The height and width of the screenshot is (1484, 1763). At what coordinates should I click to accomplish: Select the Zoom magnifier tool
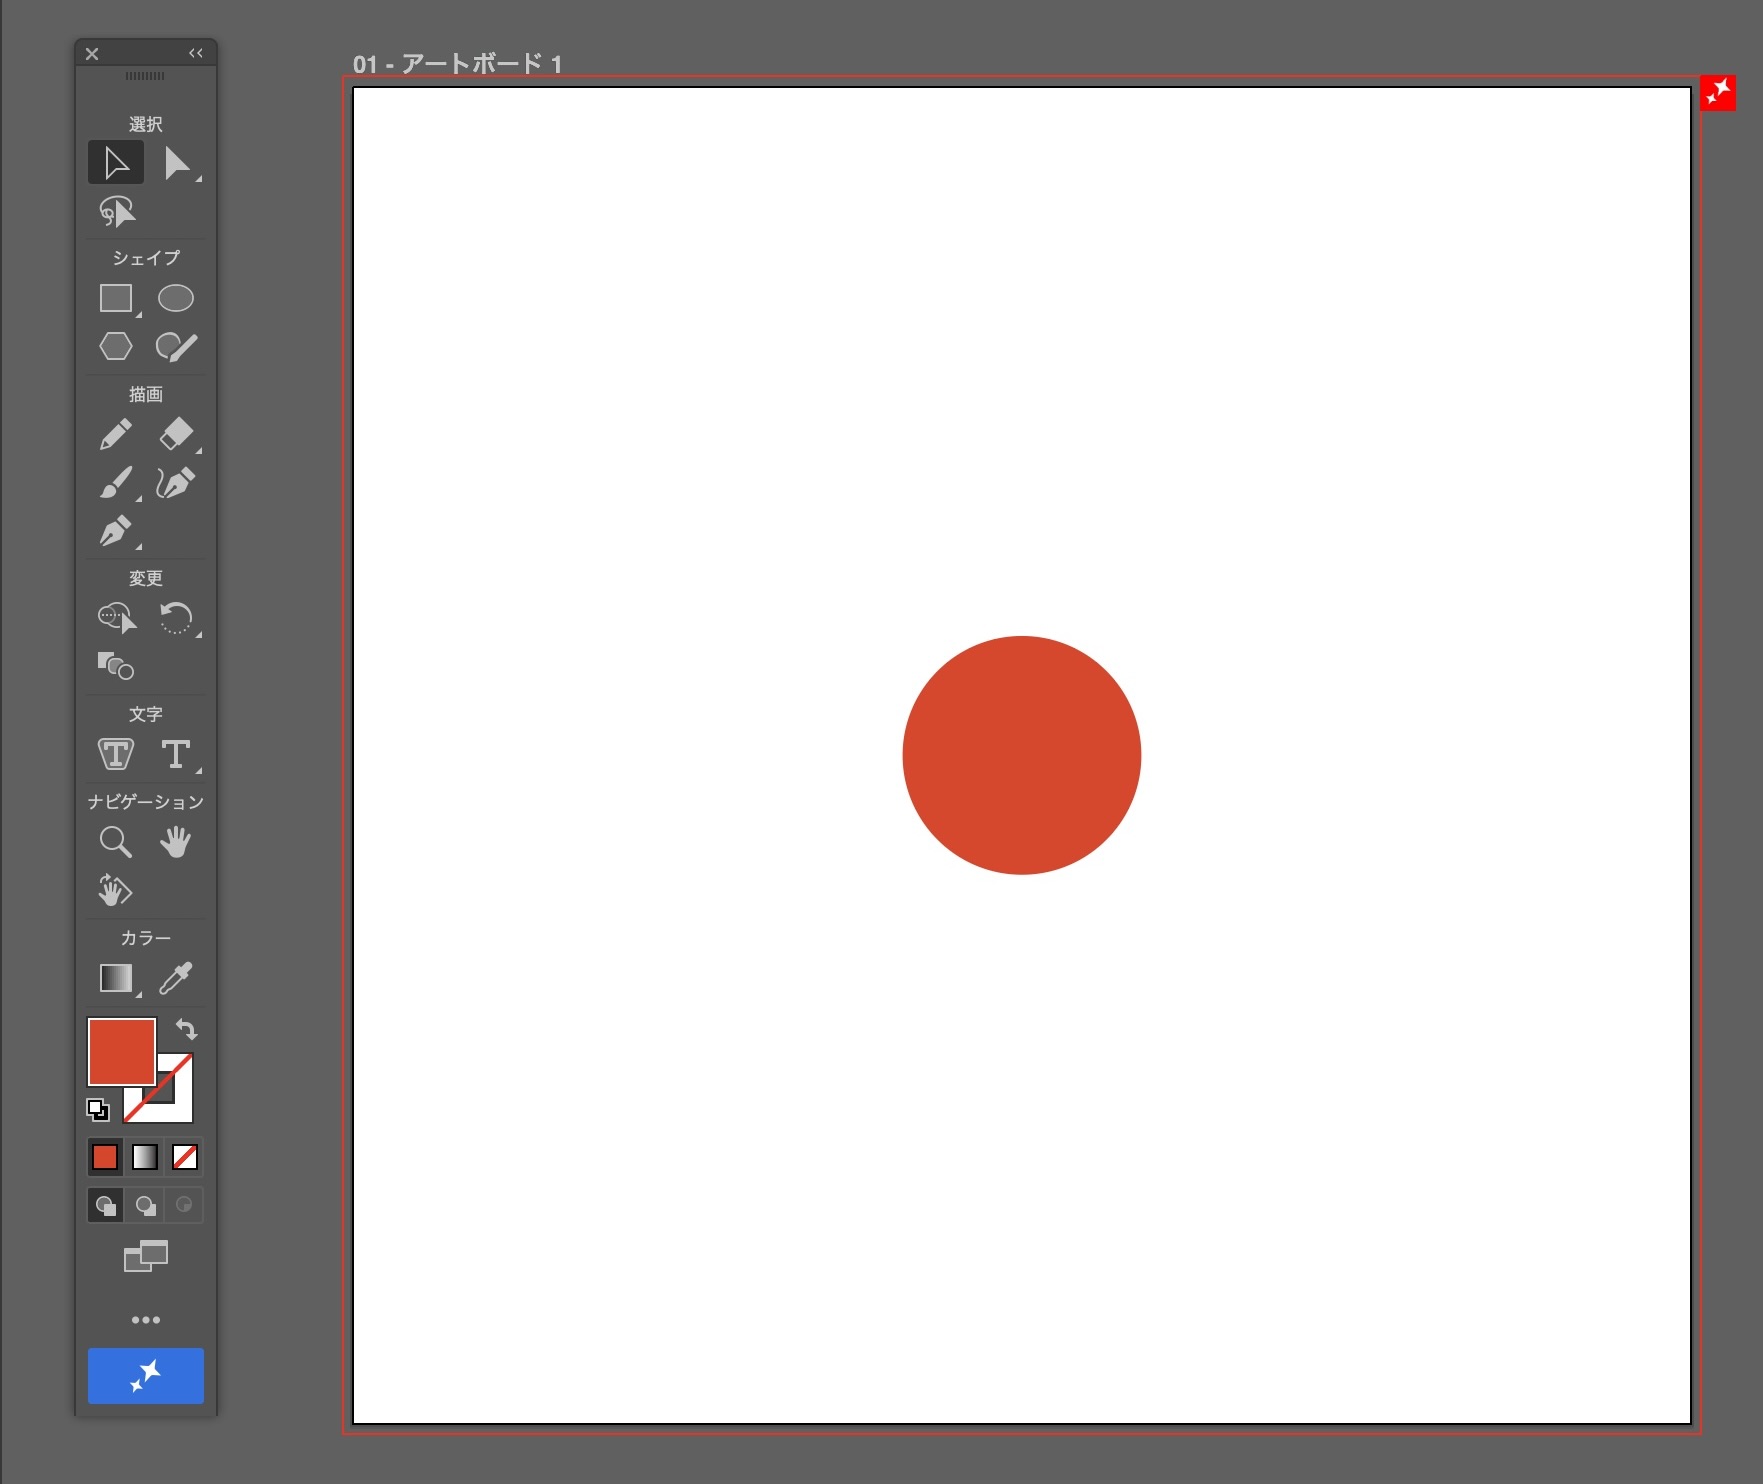point(116,842)
